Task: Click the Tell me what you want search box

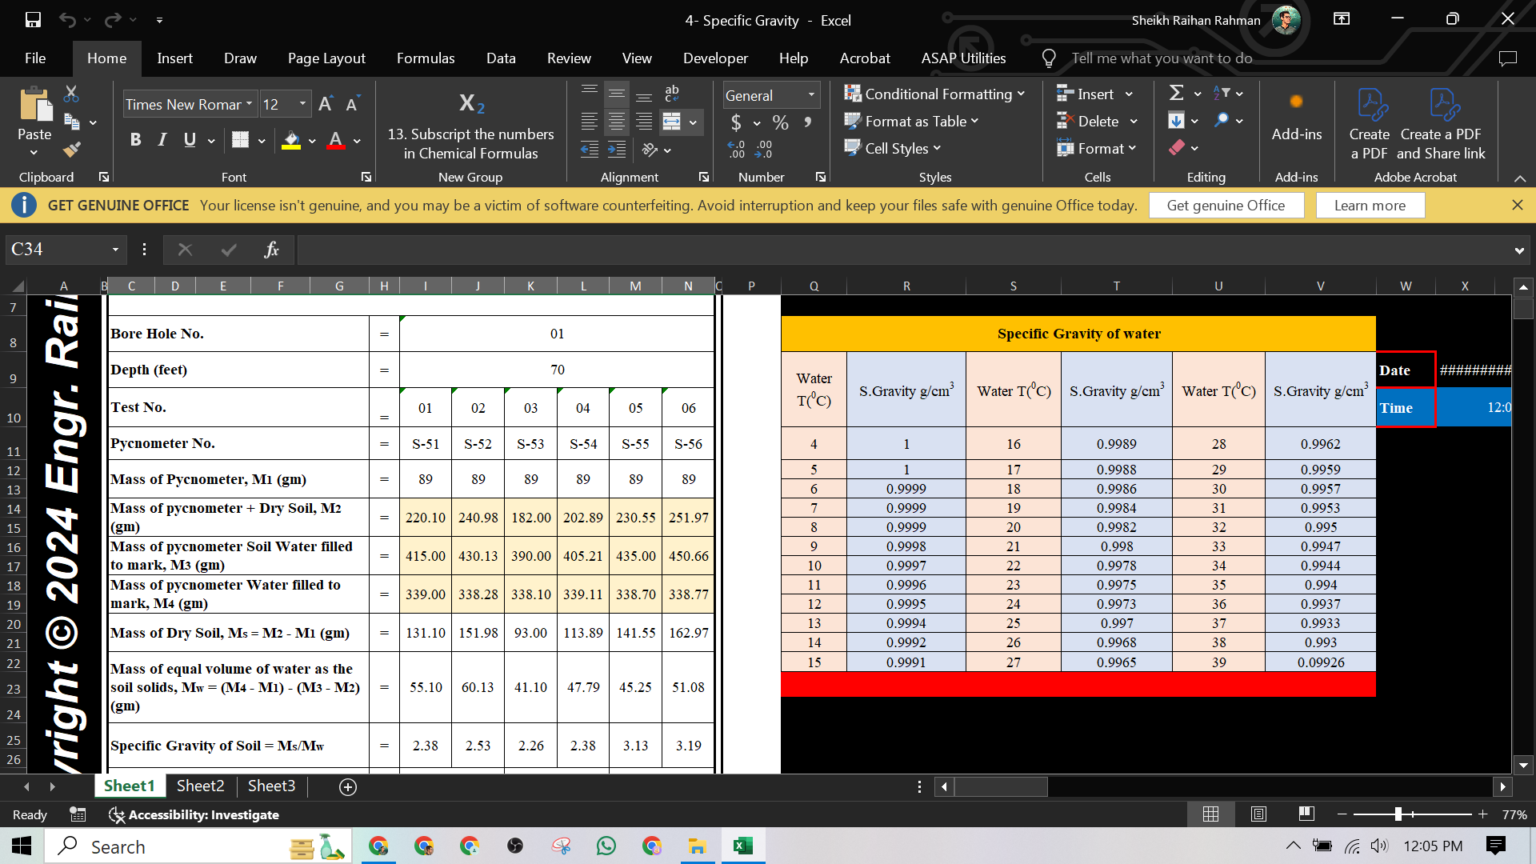Action: [1161, 59]
